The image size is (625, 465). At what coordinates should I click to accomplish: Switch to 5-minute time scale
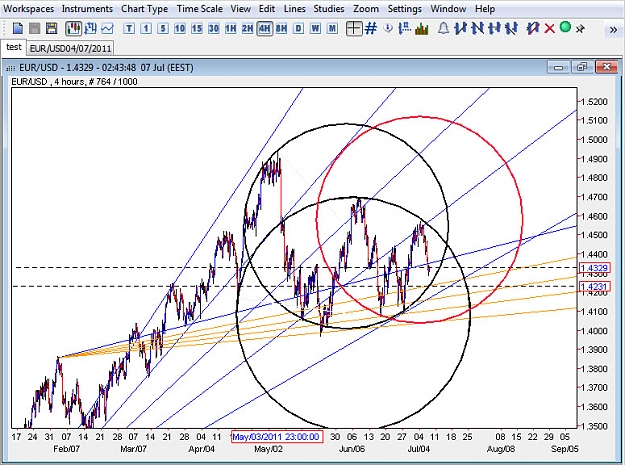(x=163, y=29)
